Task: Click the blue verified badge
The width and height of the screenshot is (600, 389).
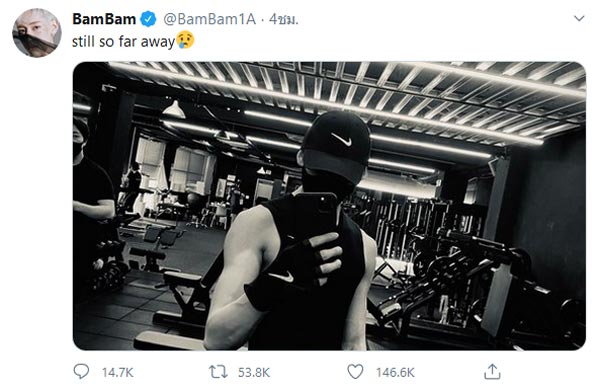Action: click(x=148, y=19)
